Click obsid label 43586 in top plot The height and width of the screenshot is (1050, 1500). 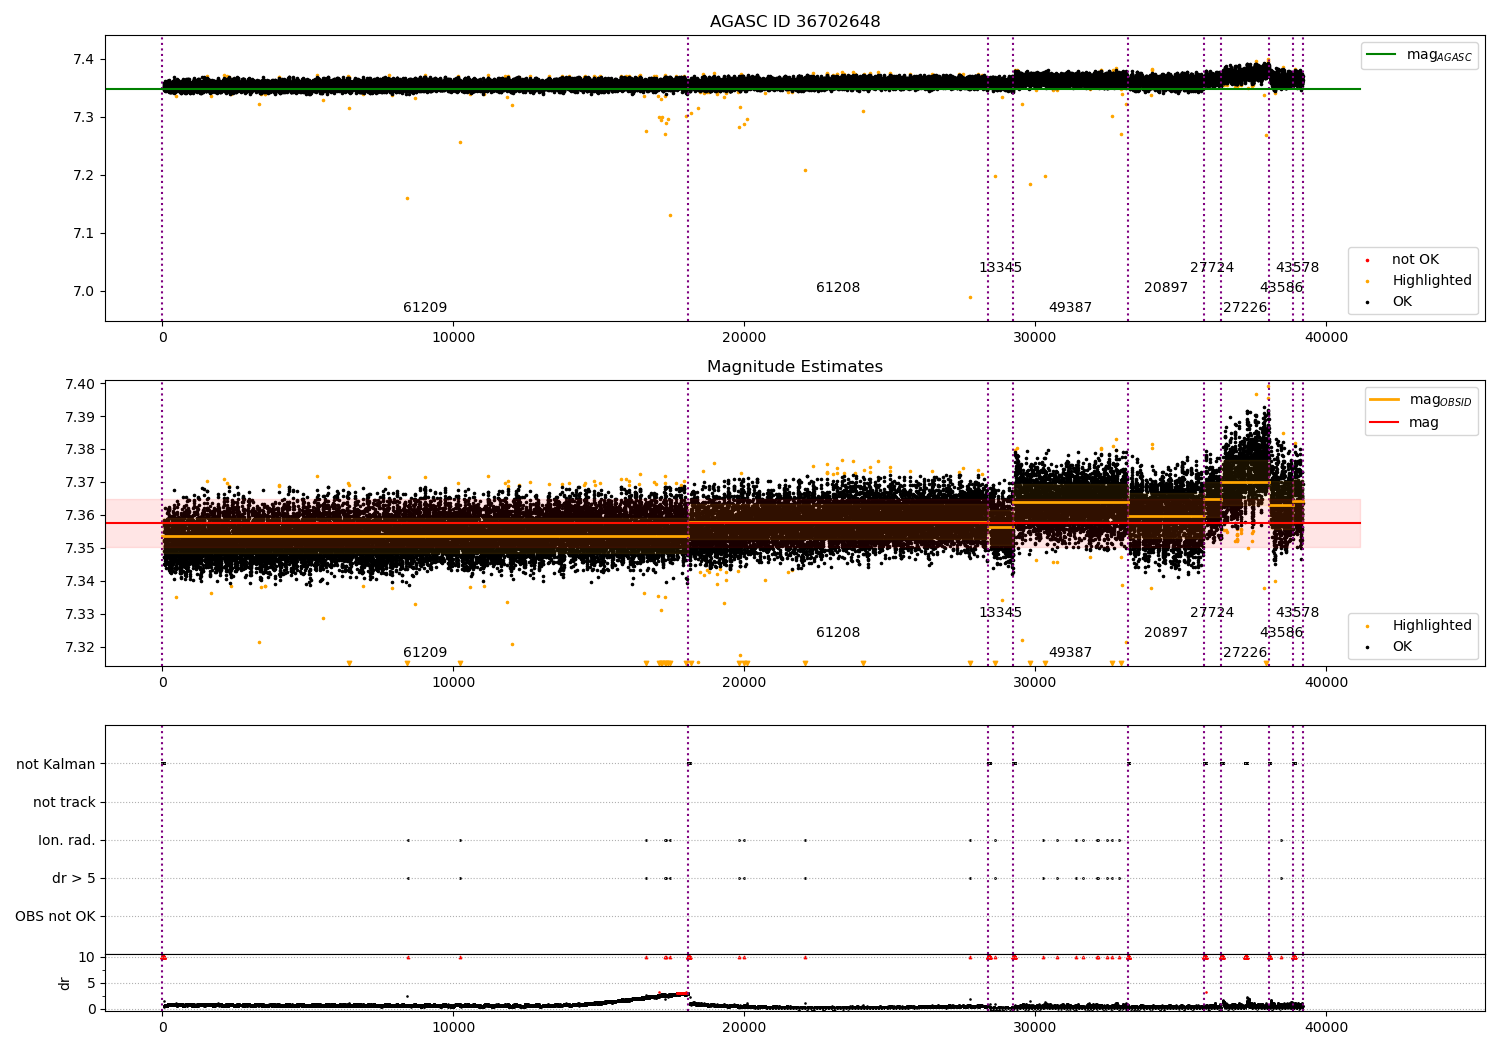(x=1281, y=287)
